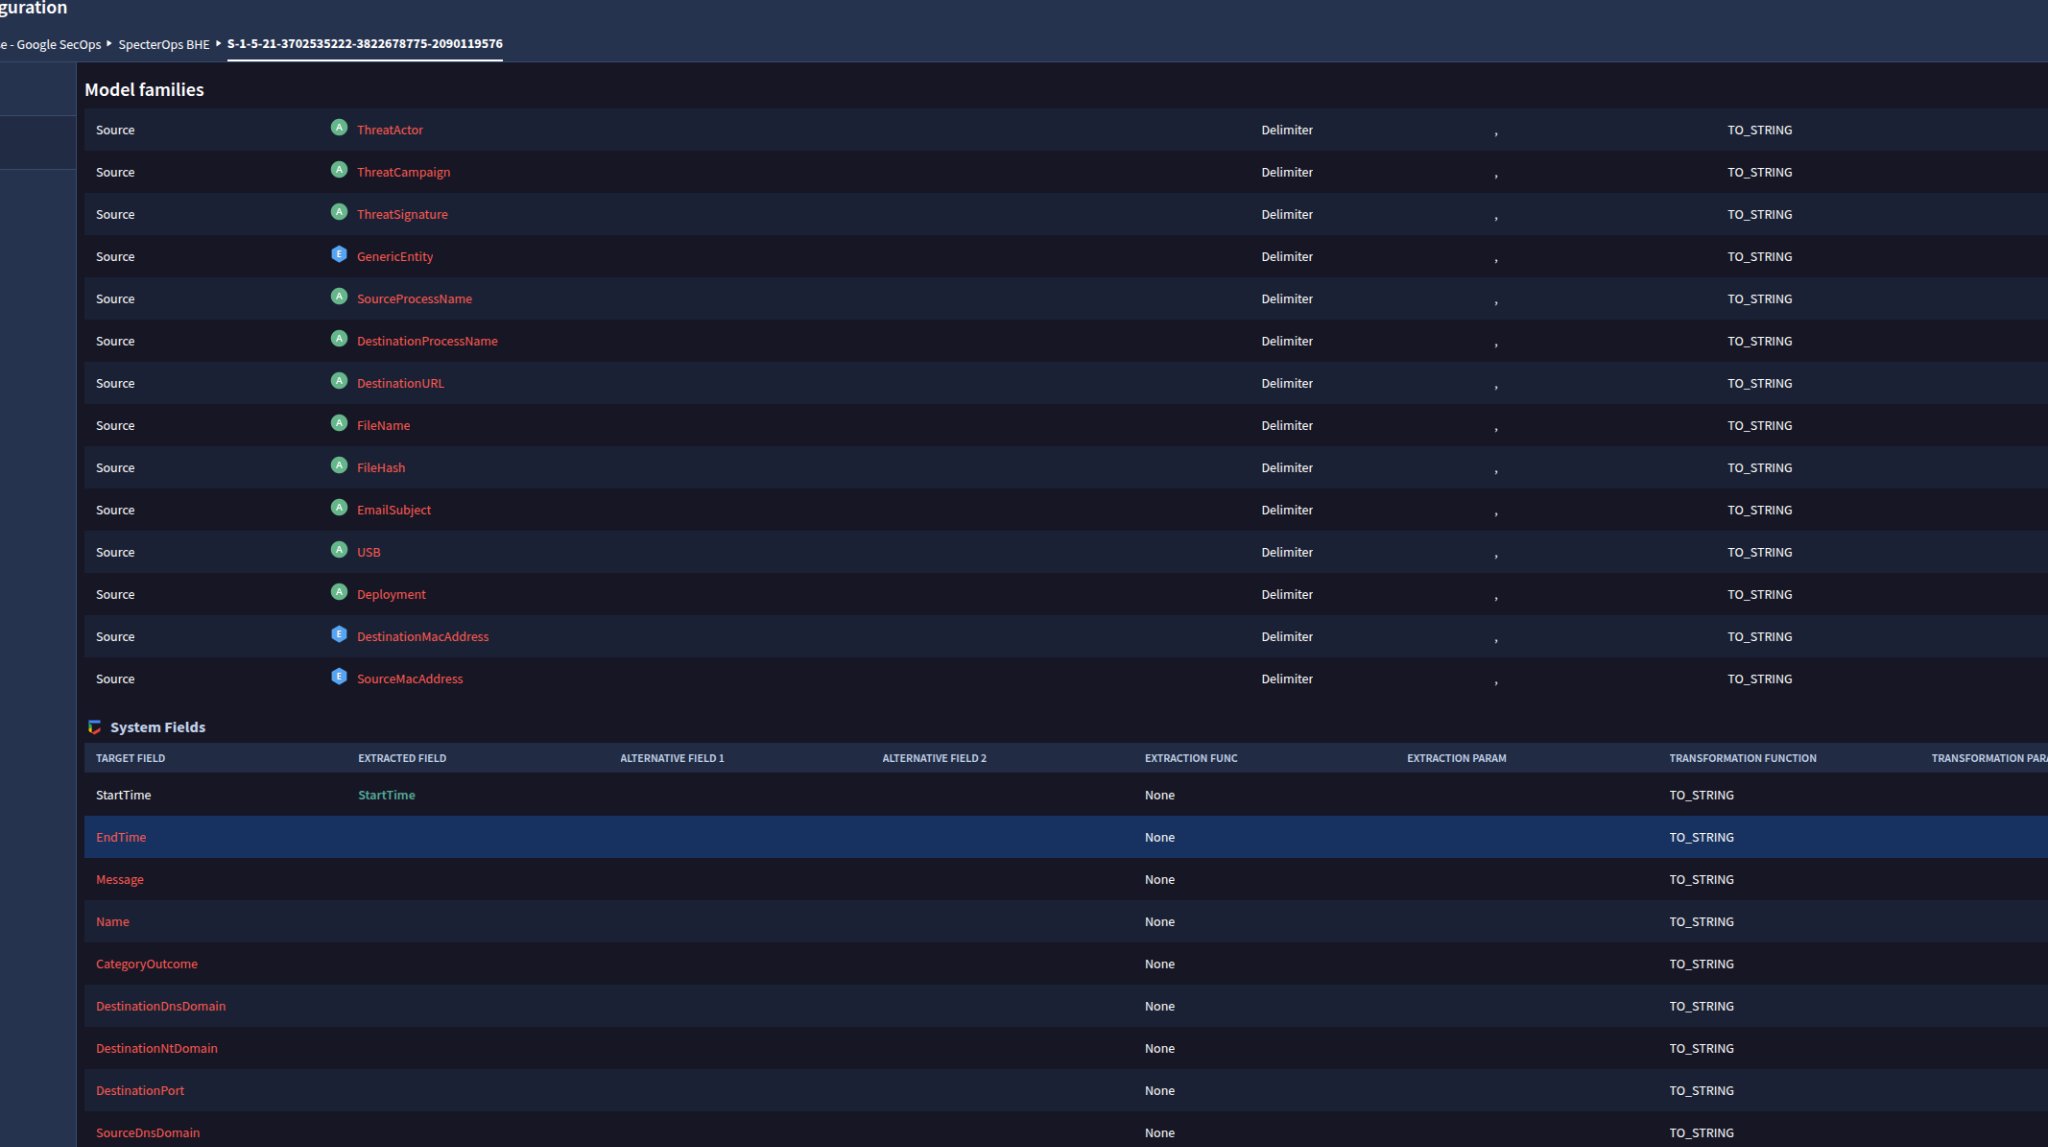Click the System Fields section logo icon
Image resolution: width=2048 pixels, height=1147 pixels.
tap(94, 727)
